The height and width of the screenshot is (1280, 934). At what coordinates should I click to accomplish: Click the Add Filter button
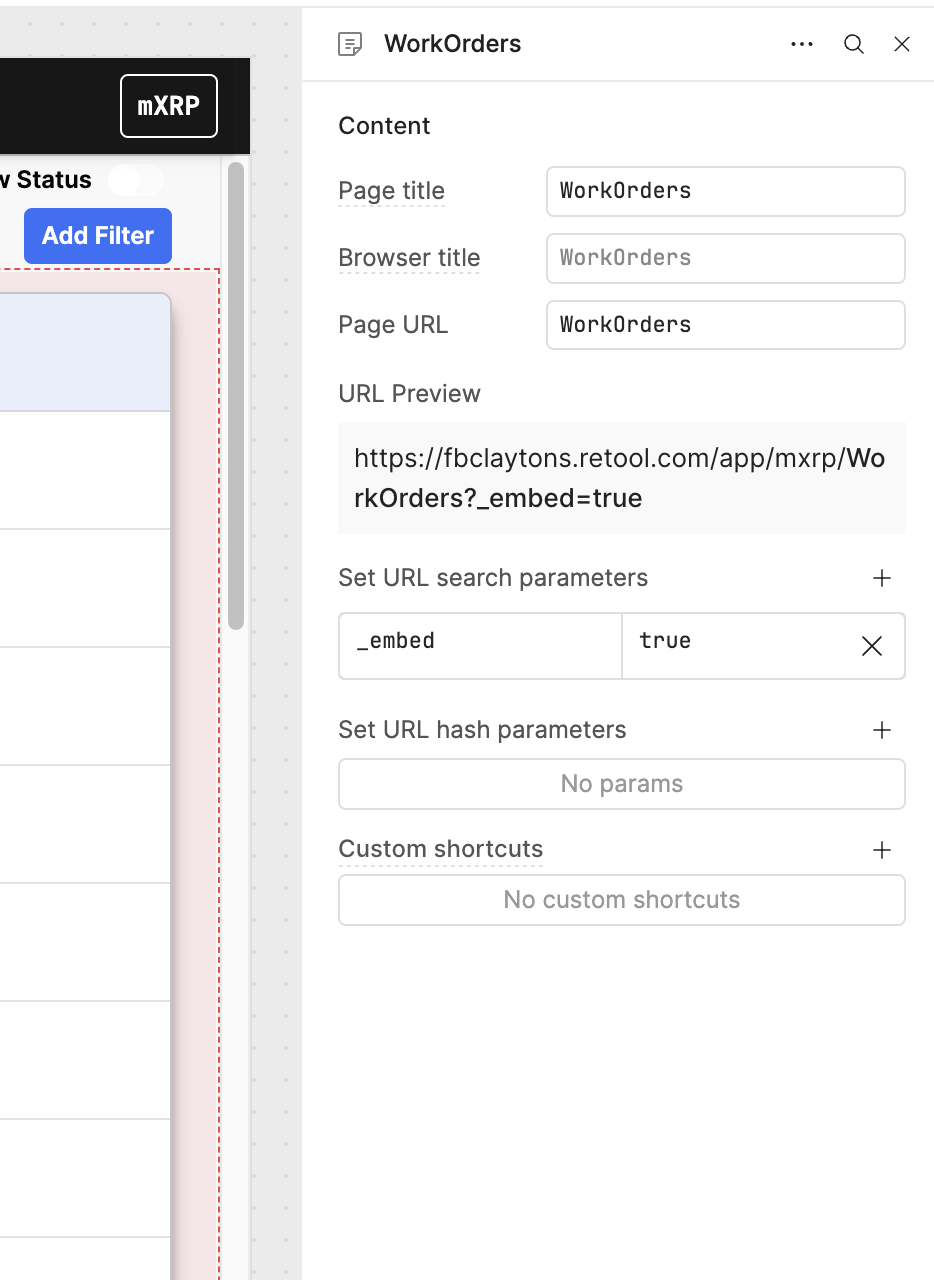[97, 236]
